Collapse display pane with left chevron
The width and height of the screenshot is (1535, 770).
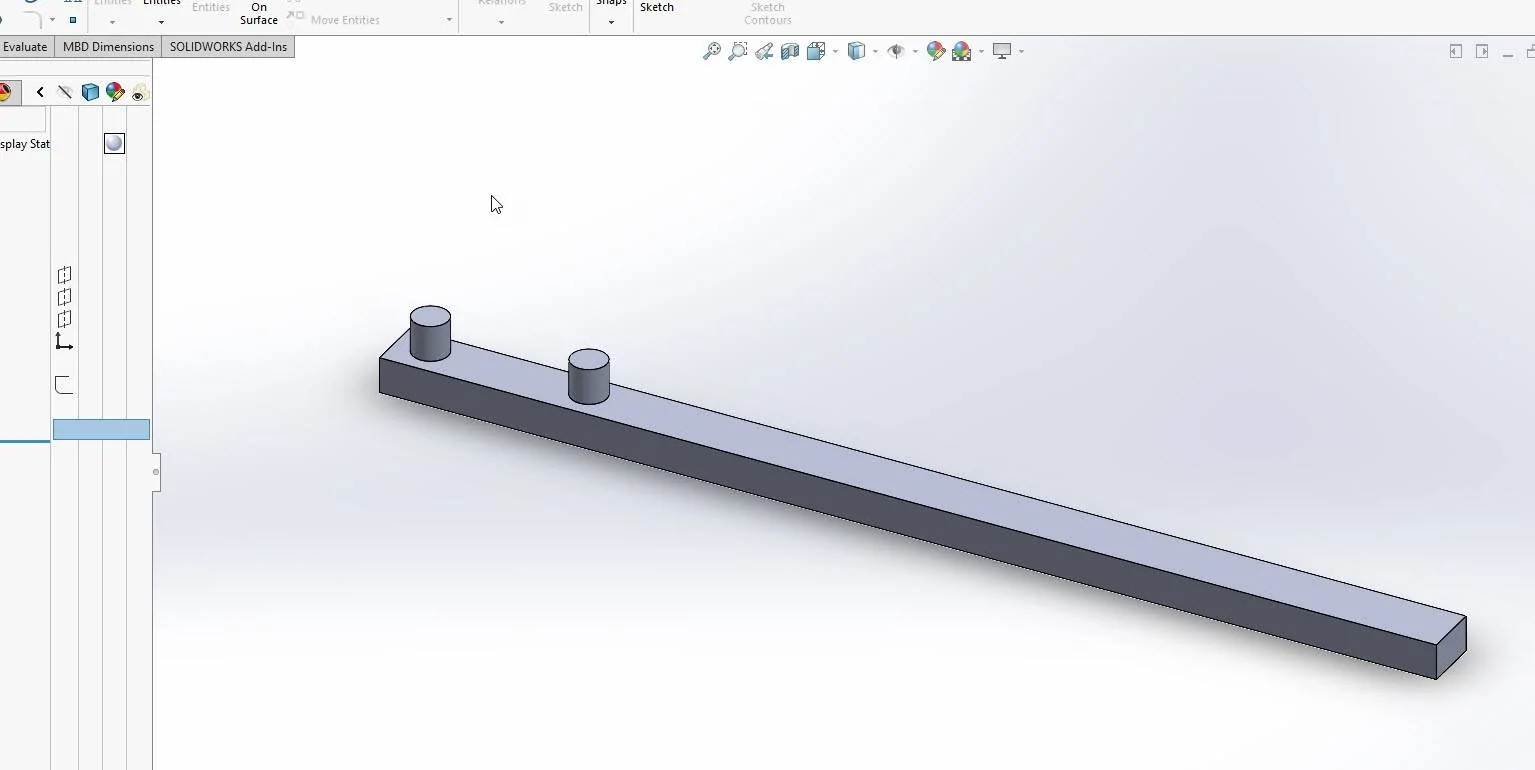click(x=40, y=92)
